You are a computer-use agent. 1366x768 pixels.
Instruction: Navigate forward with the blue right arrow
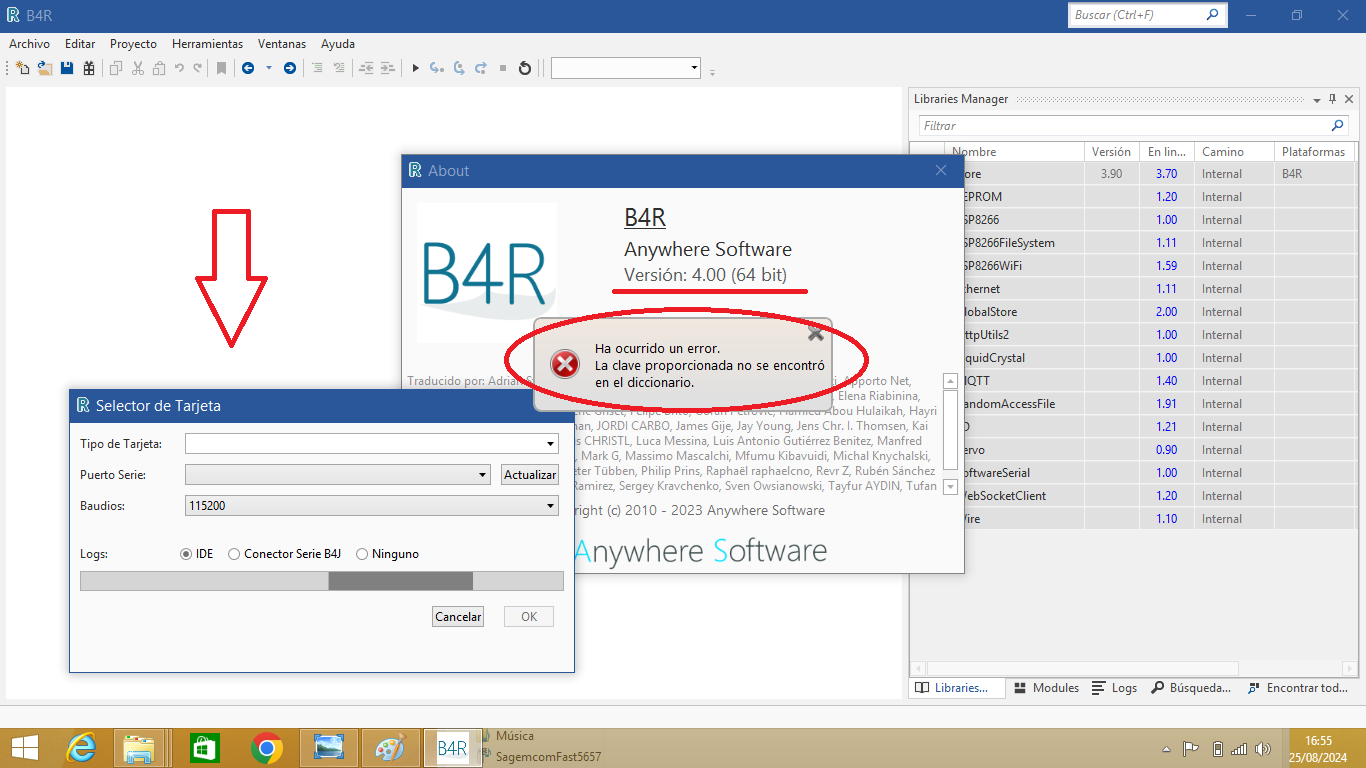290,68
